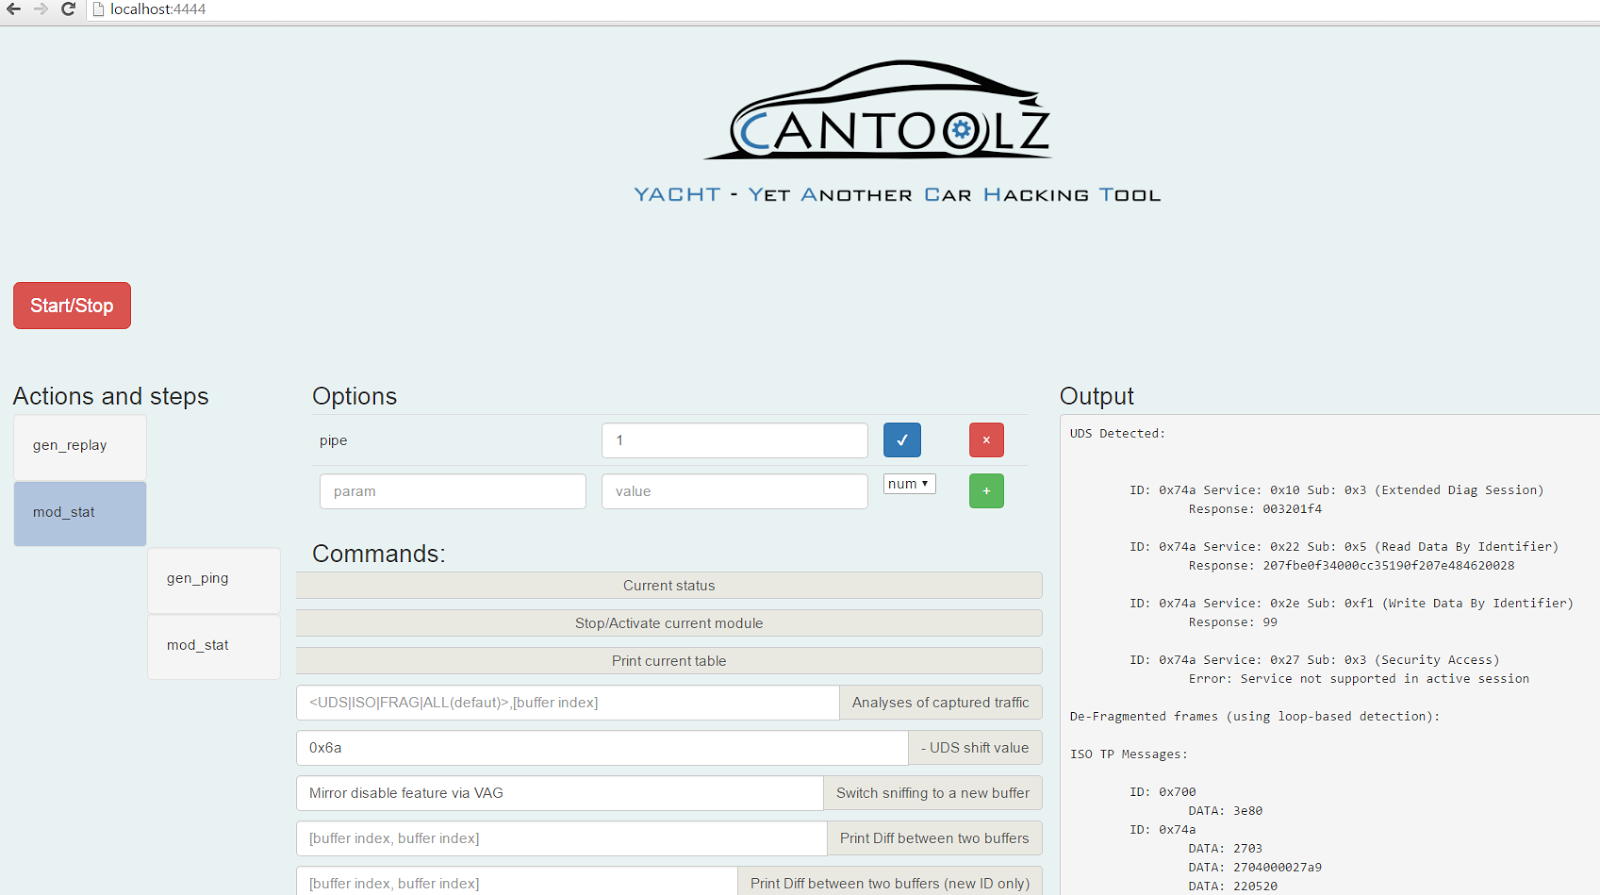This screenshot has height=895, width=1600.
Task: Click the 0x6a shift value field
Action: coord(603,748)
